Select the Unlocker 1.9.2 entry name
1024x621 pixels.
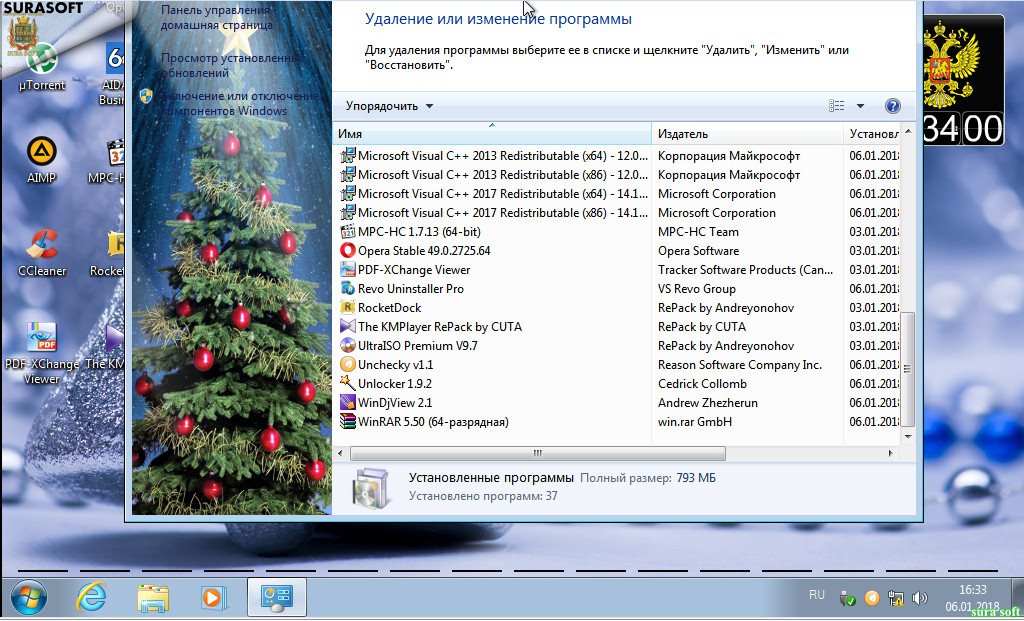[x=394, y=384]
